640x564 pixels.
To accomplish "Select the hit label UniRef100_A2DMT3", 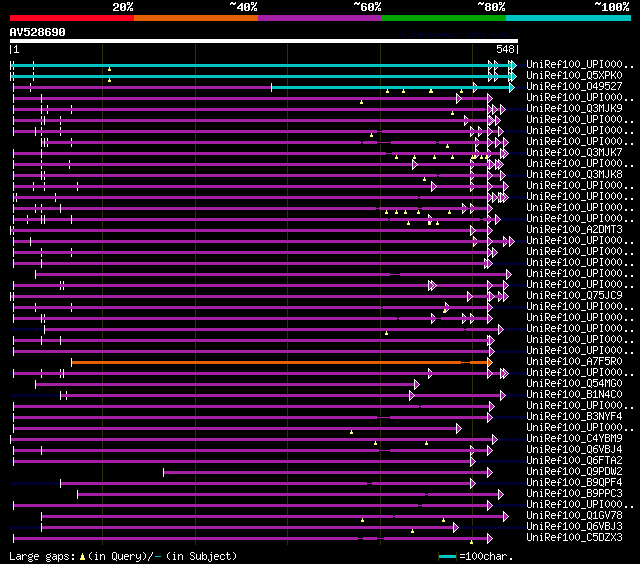I will tap(574, 230).
